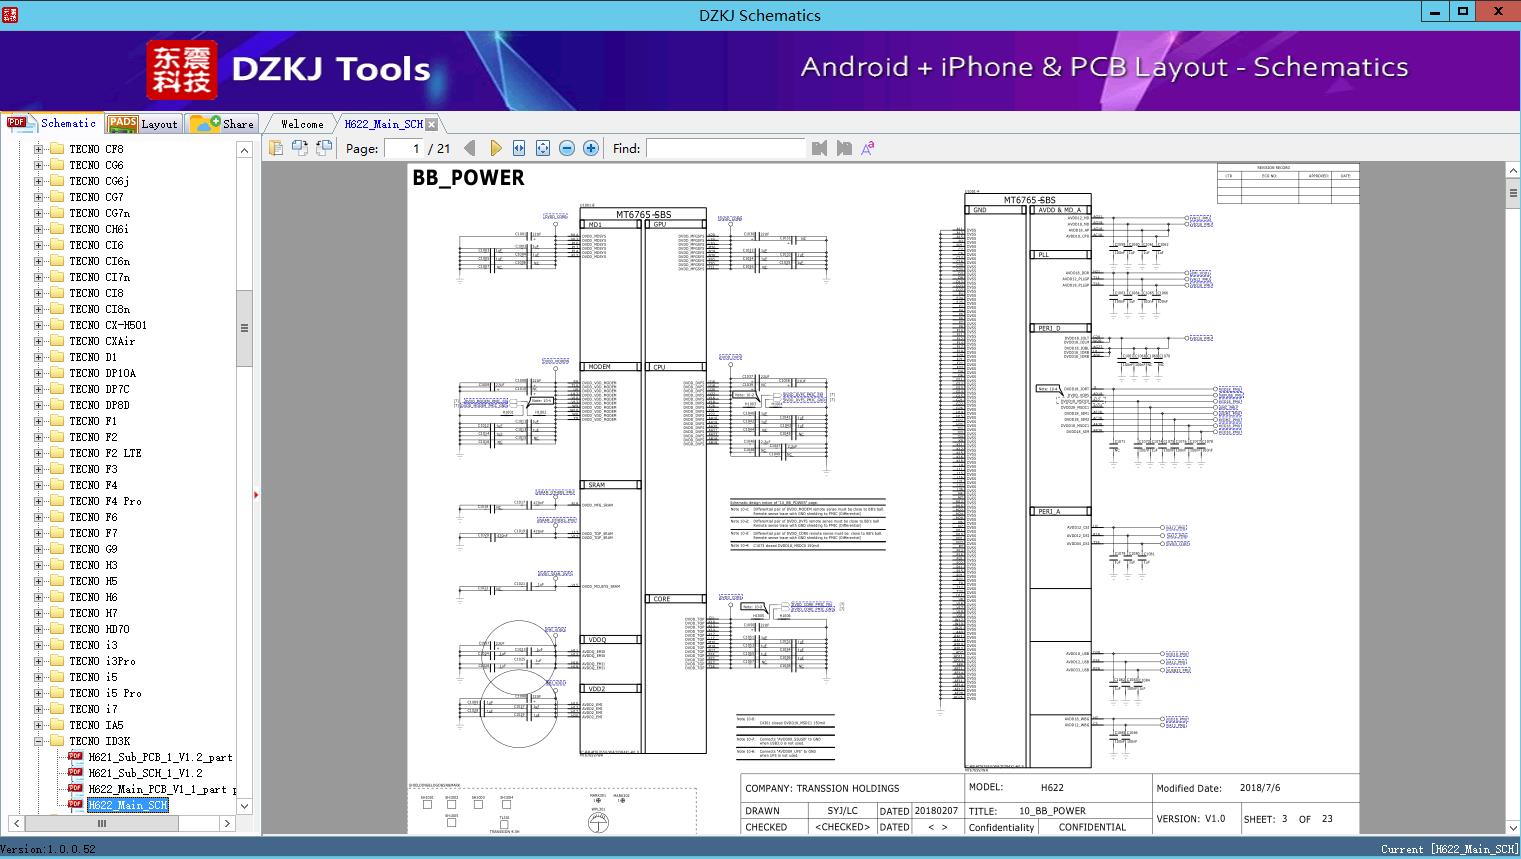
Task: Click the DZKJ logo in banner
Action: (182, 70)
